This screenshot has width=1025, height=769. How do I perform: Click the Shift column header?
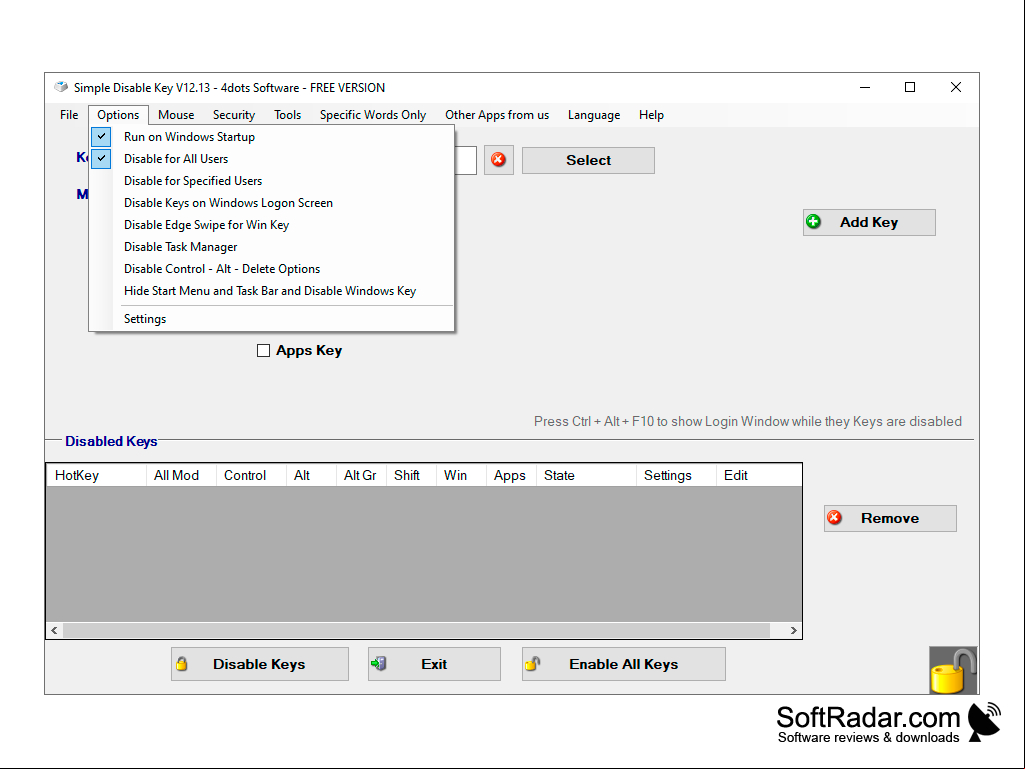click(411, 475)
